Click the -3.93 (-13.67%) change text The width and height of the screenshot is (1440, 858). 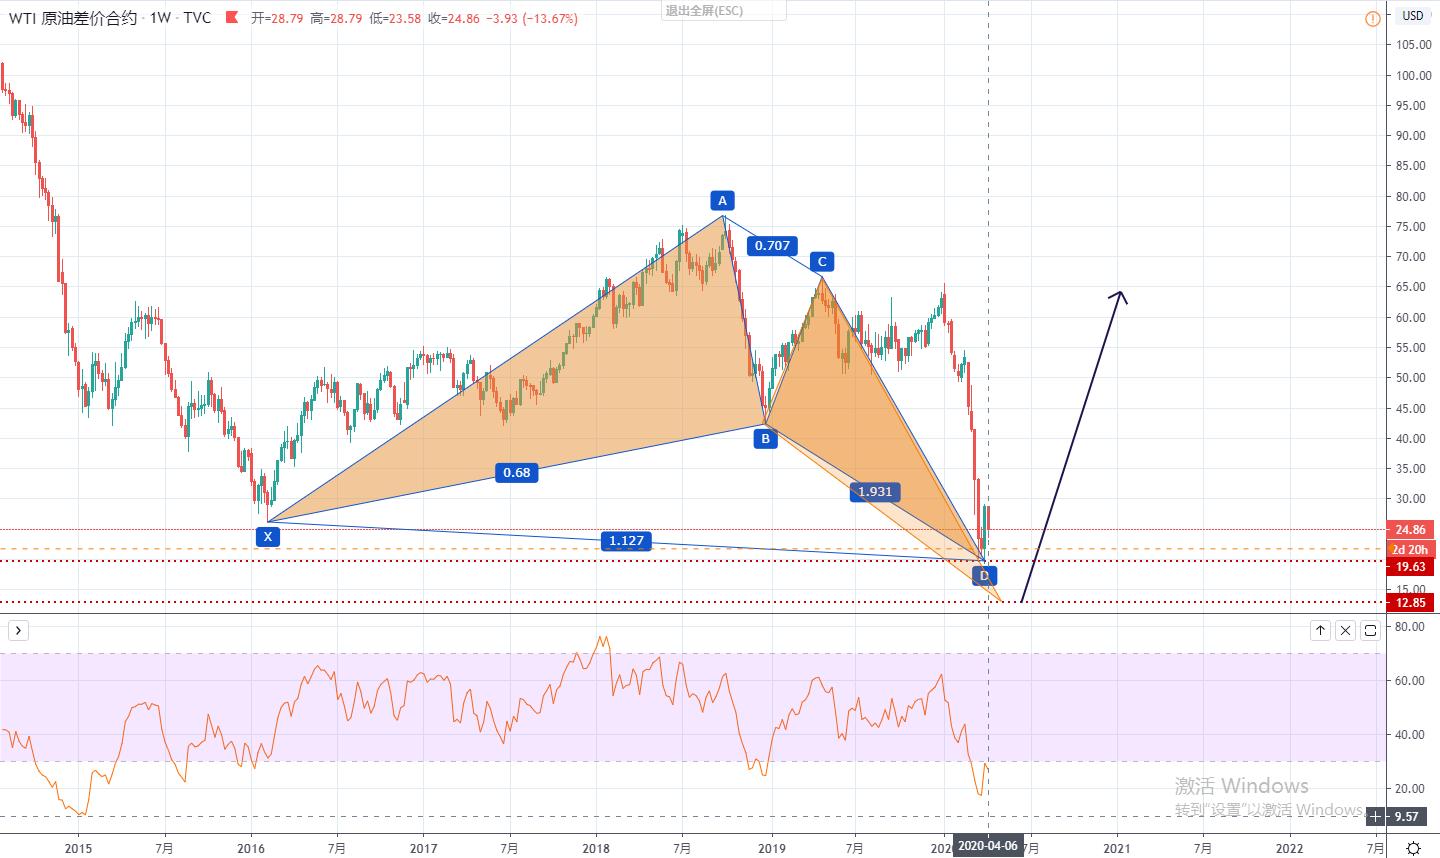tap(531, 18)
